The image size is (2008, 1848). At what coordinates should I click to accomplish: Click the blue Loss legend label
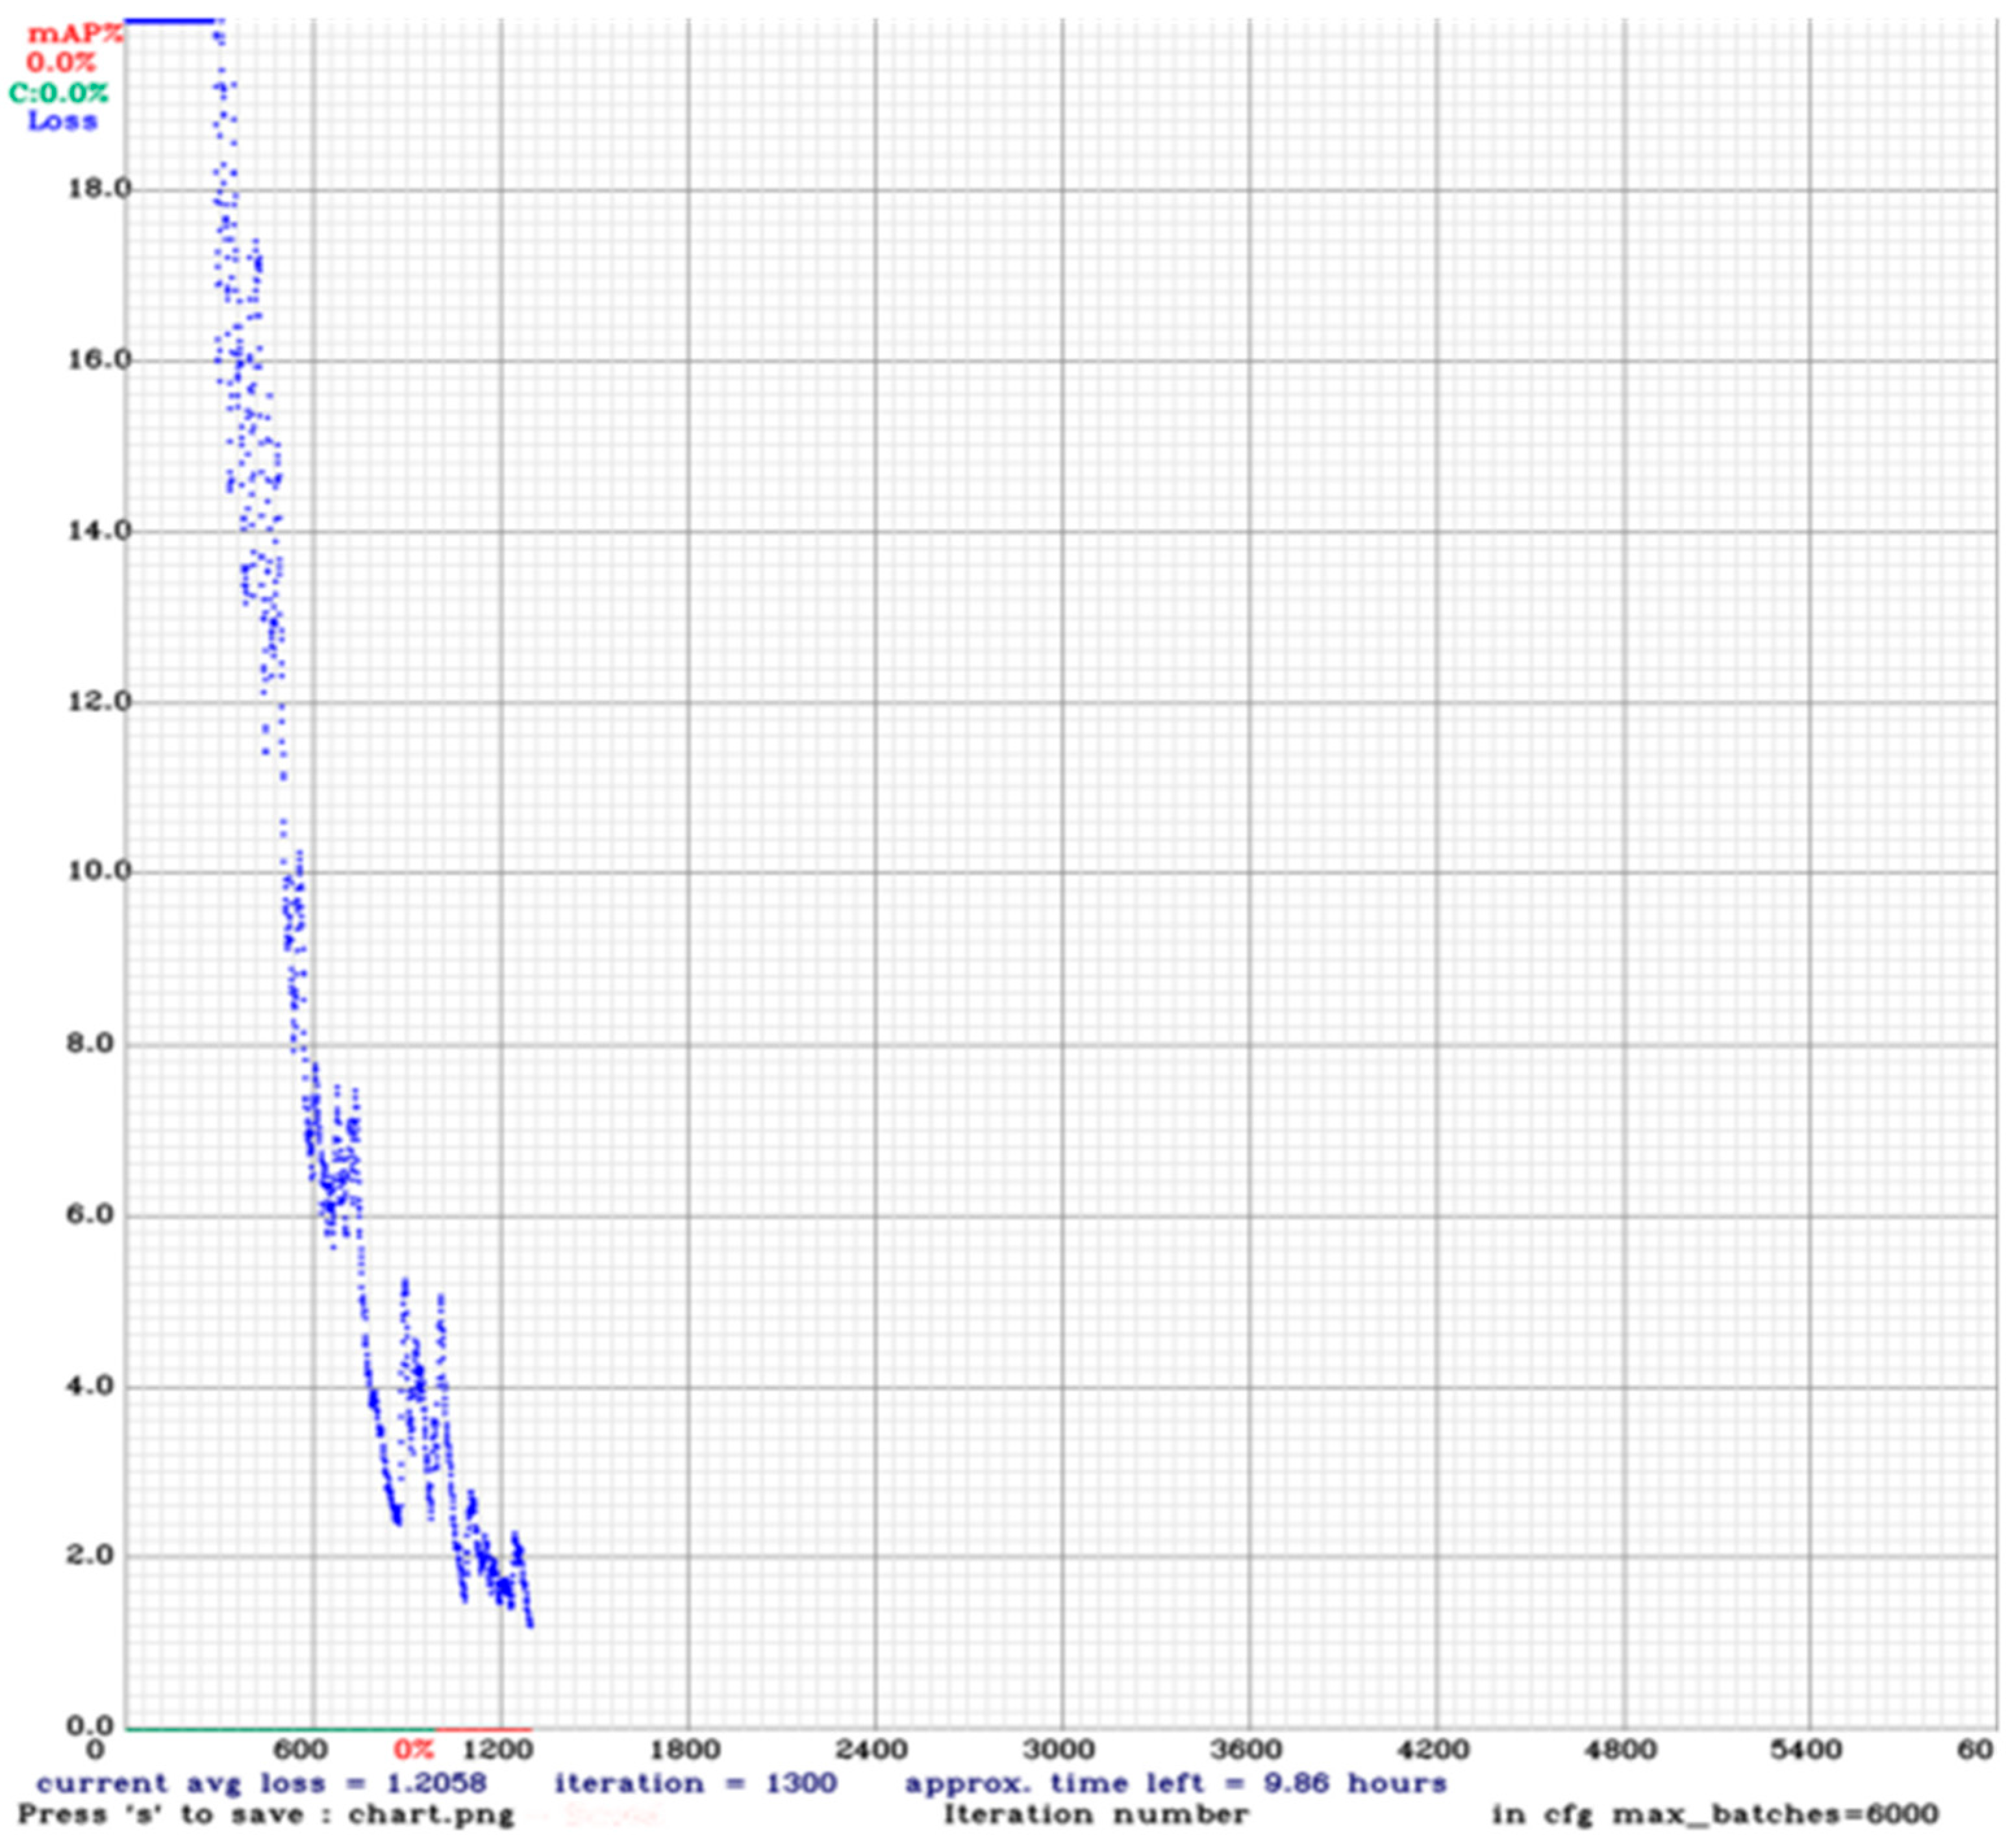coord(62,121)
